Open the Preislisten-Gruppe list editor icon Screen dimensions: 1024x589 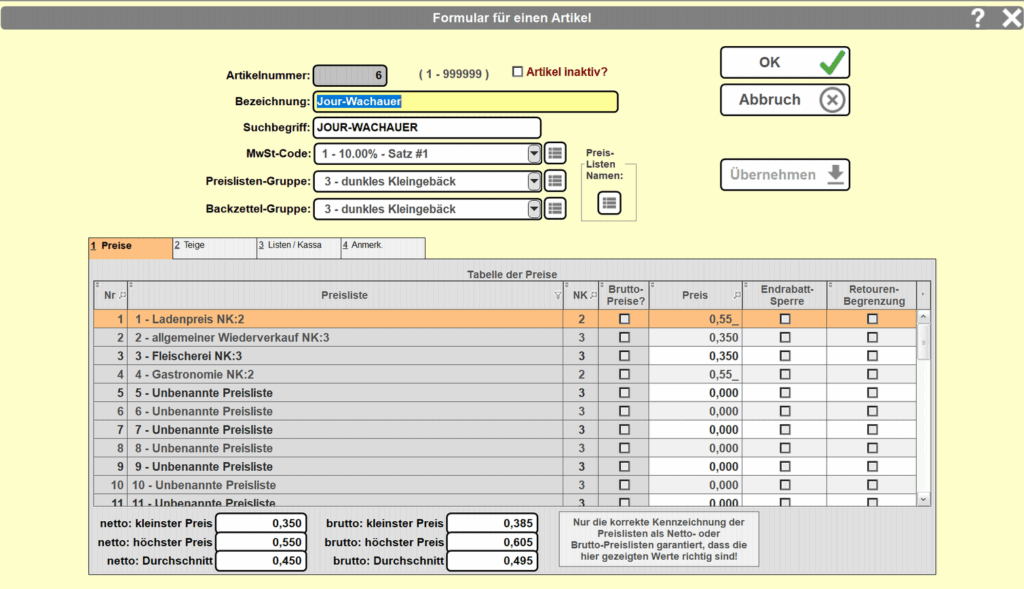coord(555,181)
